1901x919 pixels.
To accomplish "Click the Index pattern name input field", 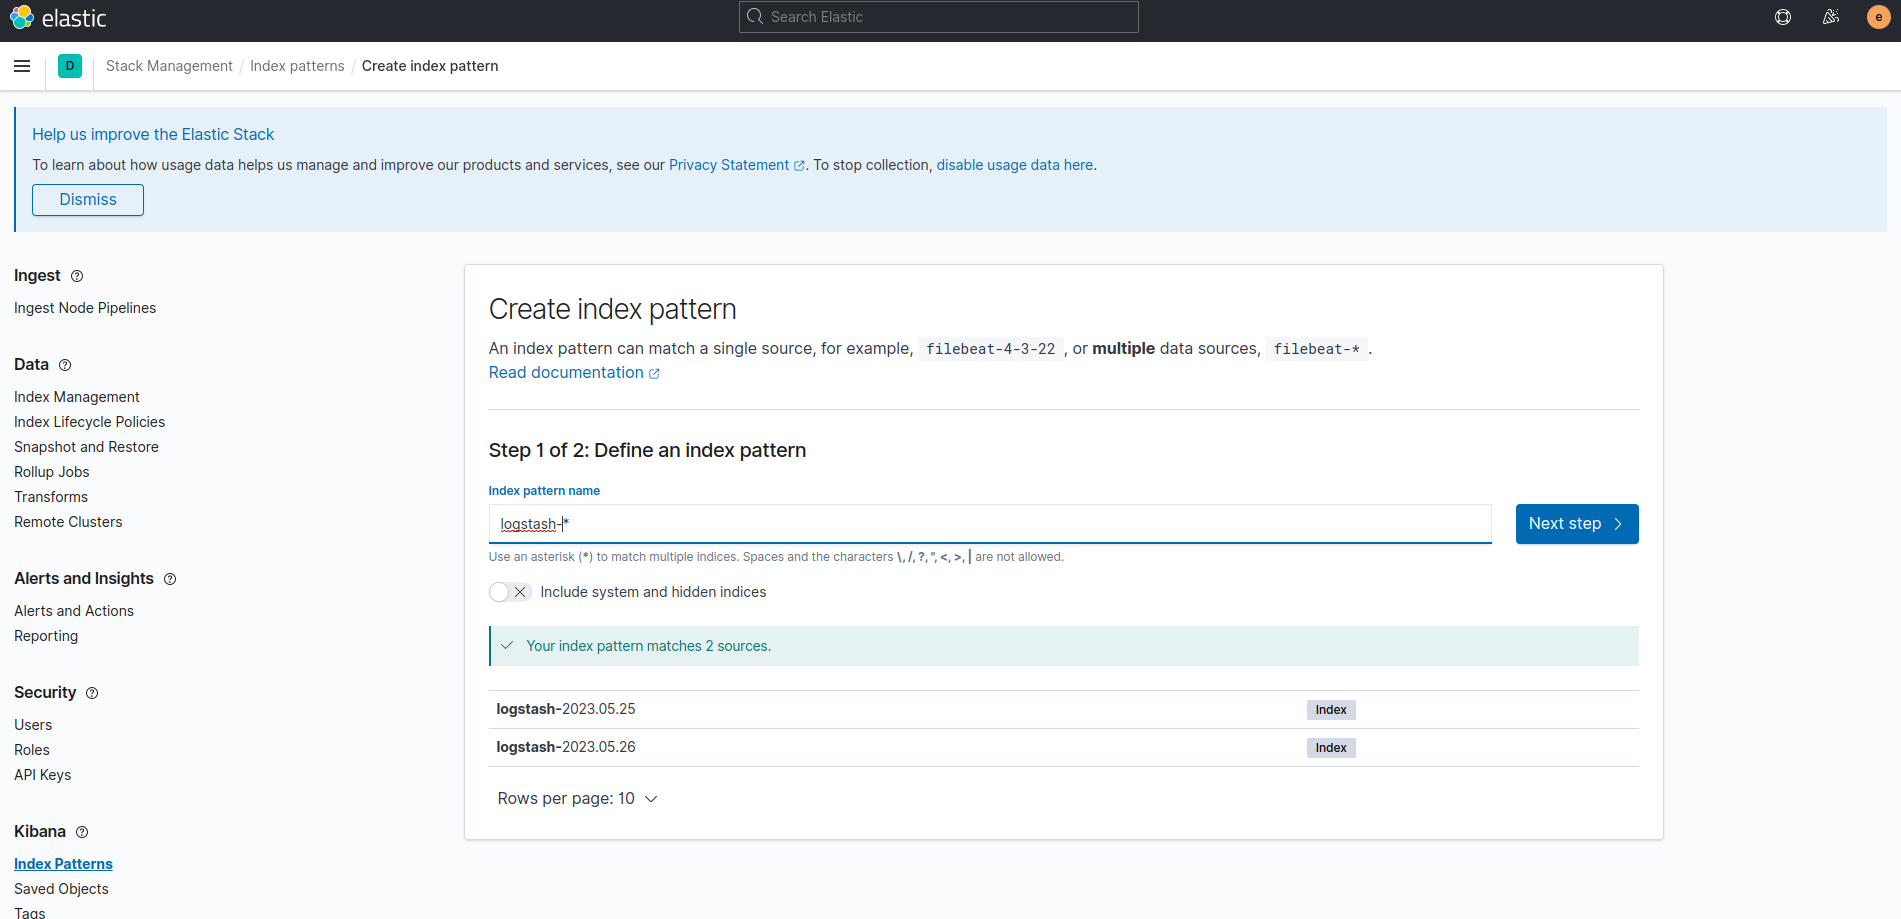I will pos(990,524).
